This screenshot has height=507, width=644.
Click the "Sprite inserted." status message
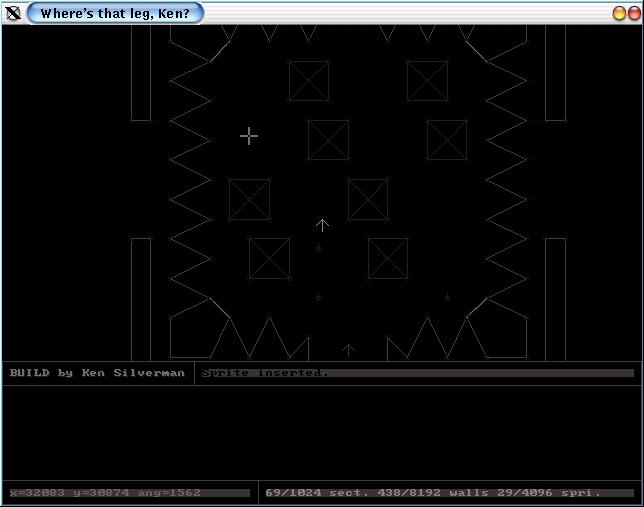coord(265,373)
